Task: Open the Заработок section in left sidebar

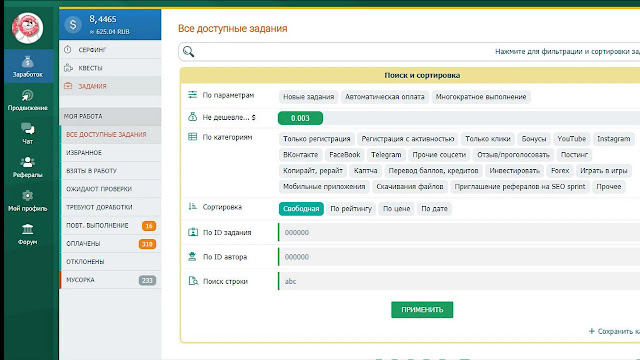Action: tap(28, 67)
